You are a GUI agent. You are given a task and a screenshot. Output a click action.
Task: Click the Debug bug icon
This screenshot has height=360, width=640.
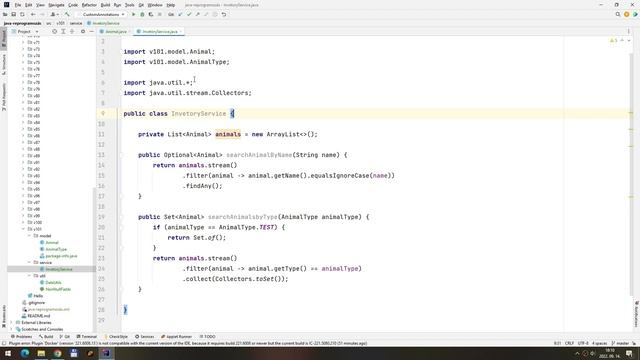tap(142, 14)
